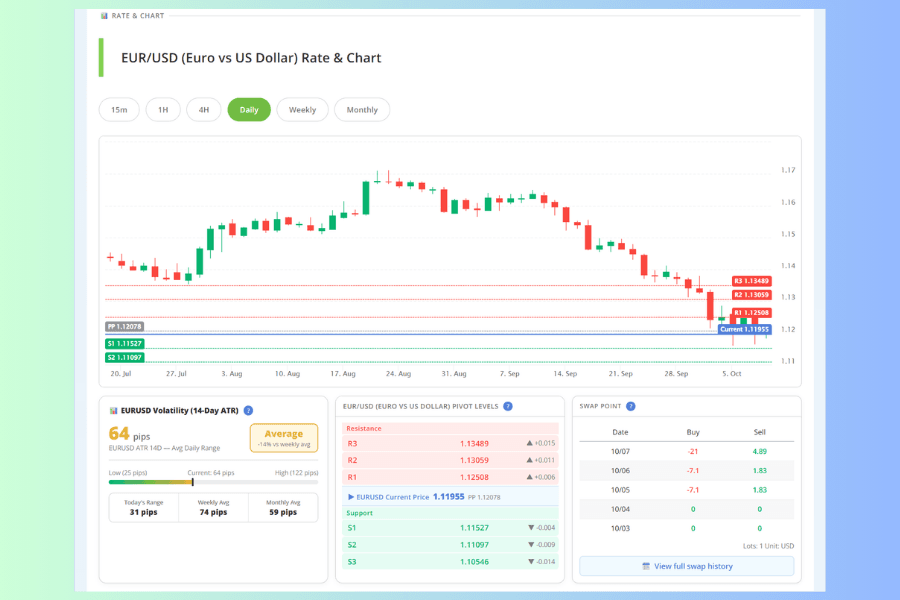Click bar chart icon beside EURUSD Volatility
The height and width of the screenshot is (600, 900).
[114, 411]
